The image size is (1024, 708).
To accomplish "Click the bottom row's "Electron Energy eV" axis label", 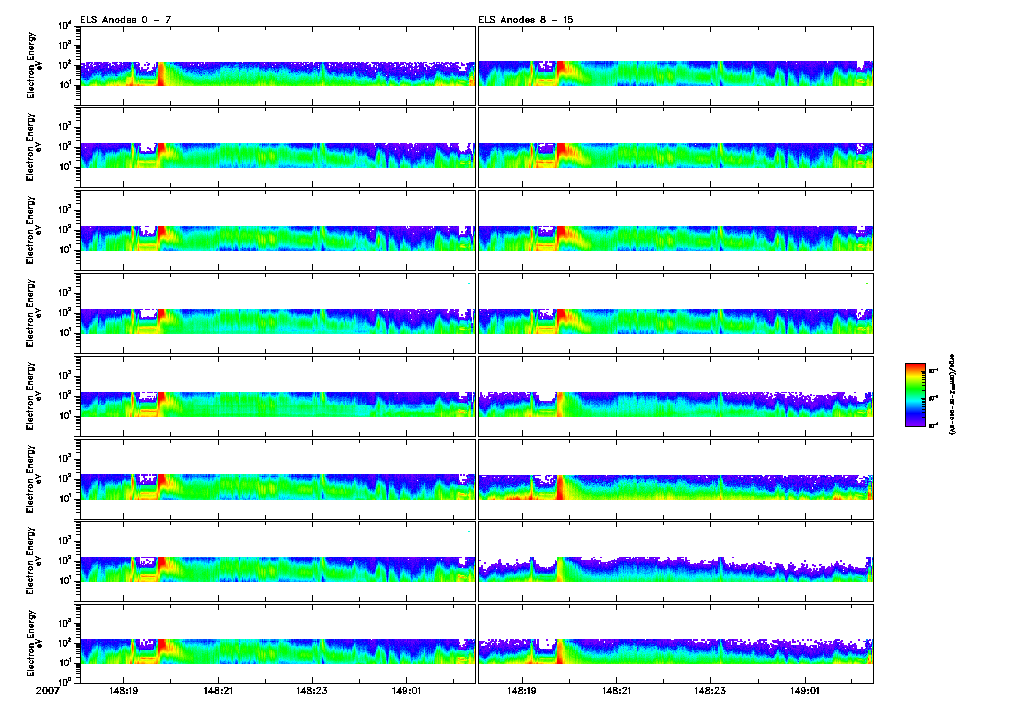I will click(35, 643).
